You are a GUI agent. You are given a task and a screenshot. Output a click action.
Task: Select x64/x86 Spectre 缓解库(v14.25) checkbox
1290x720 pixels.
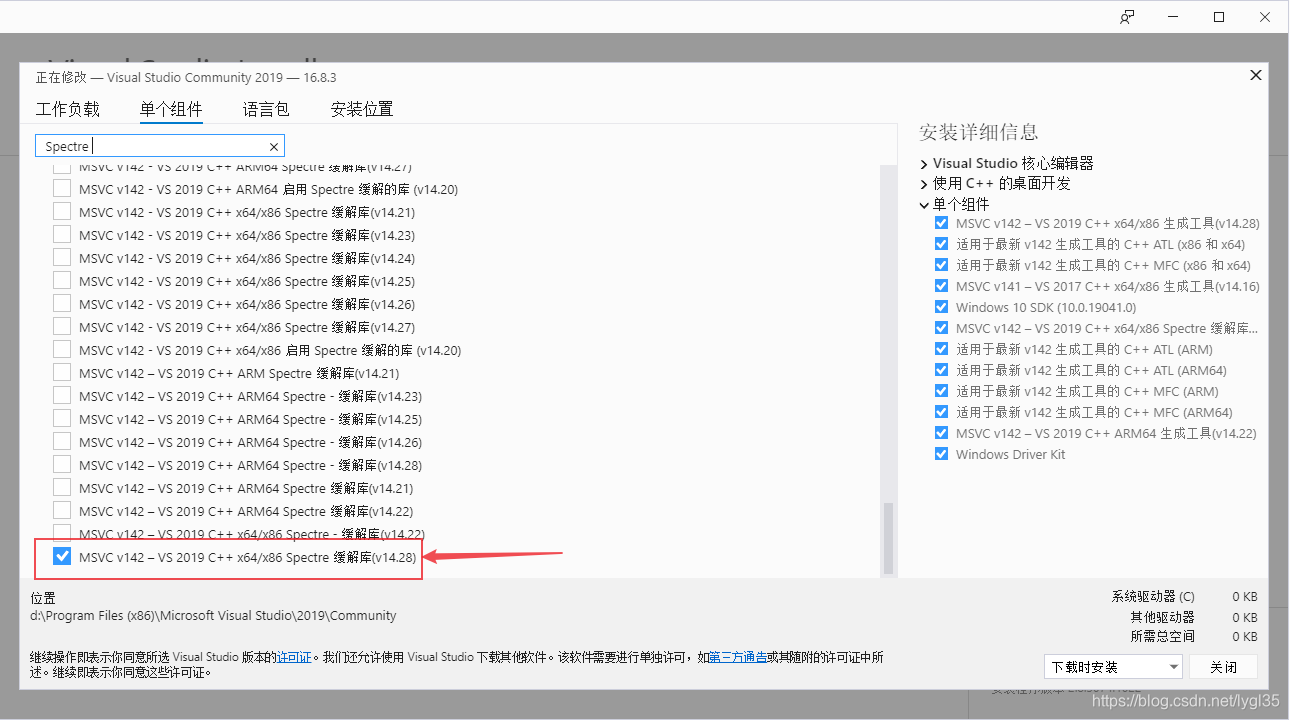coord(62,281)
